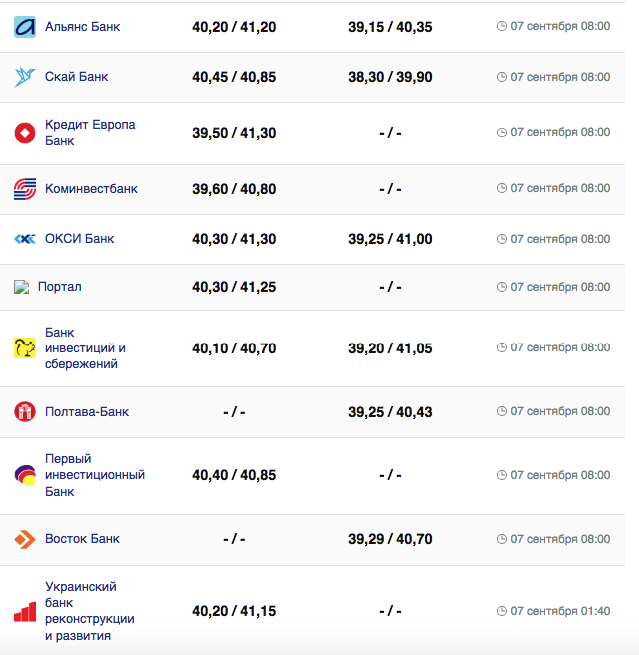Image resolution: width=639 pixels, height=655 pixels.
Task: Click the Скай Банк bird logo
Action: coord(25,77)
